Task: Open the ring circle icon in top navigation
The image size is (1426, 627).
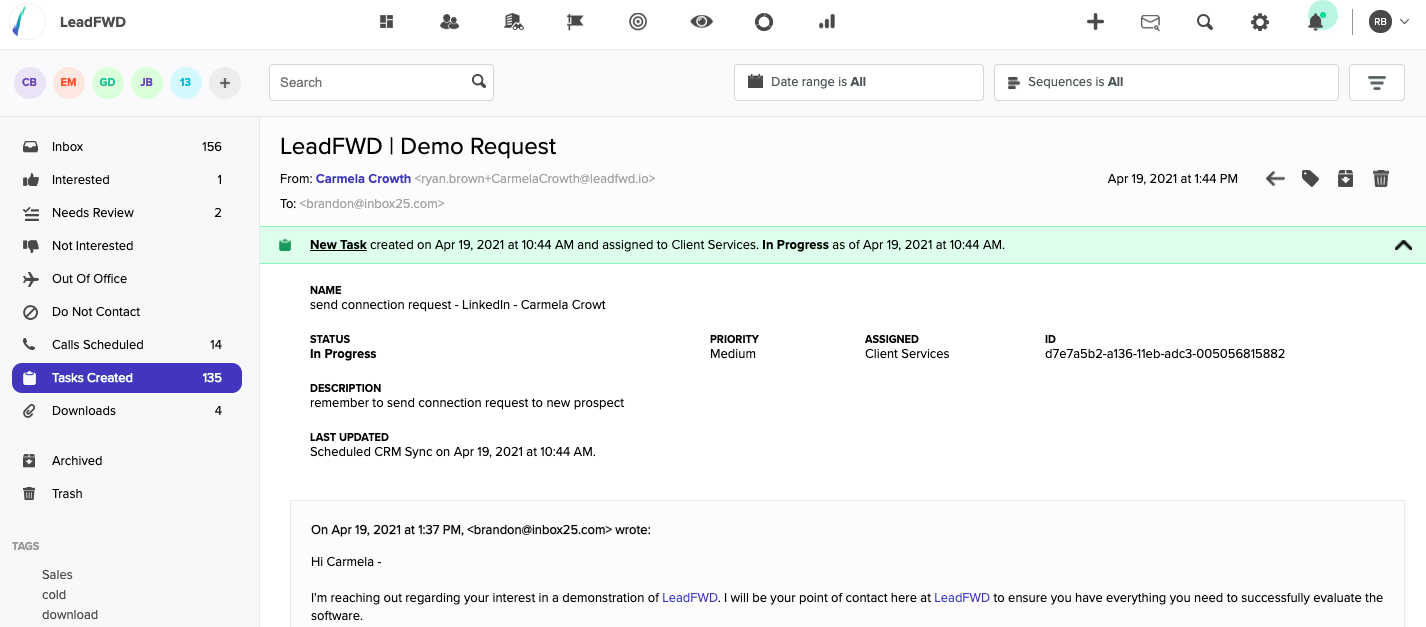Action: tap(764, 22)
